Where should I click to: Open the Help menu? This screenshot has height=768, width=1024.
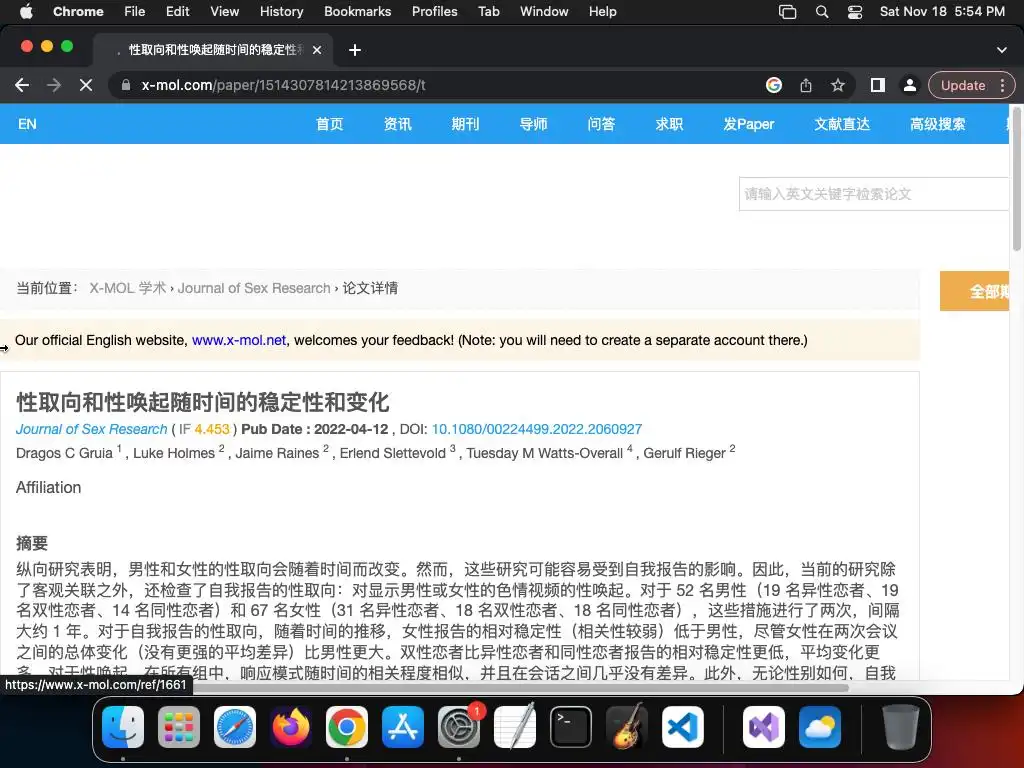pyautogui.click(x=602, y=12)
